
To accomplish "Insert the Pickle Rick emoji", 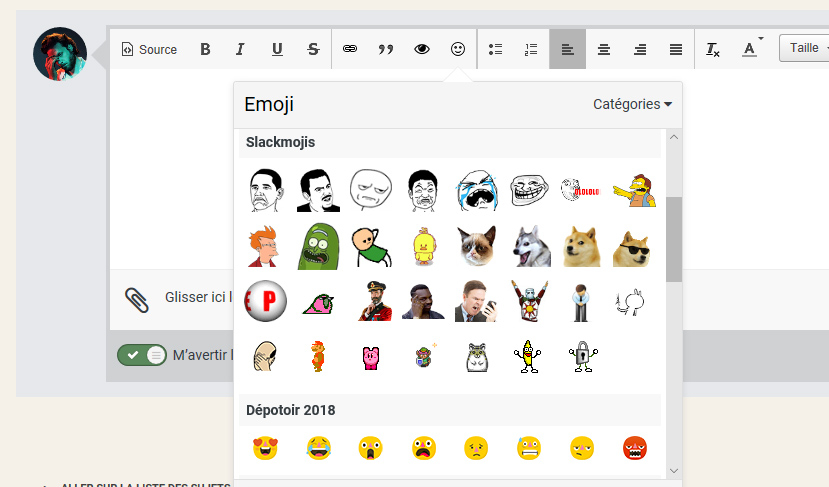I will [318, 246].
